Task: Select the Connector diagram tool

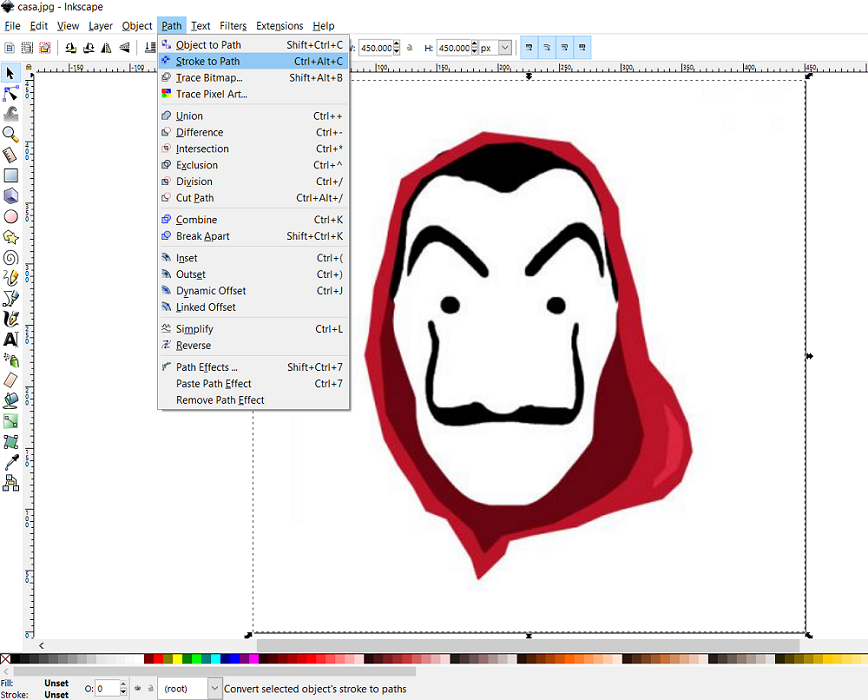Action: coord(11,483)
